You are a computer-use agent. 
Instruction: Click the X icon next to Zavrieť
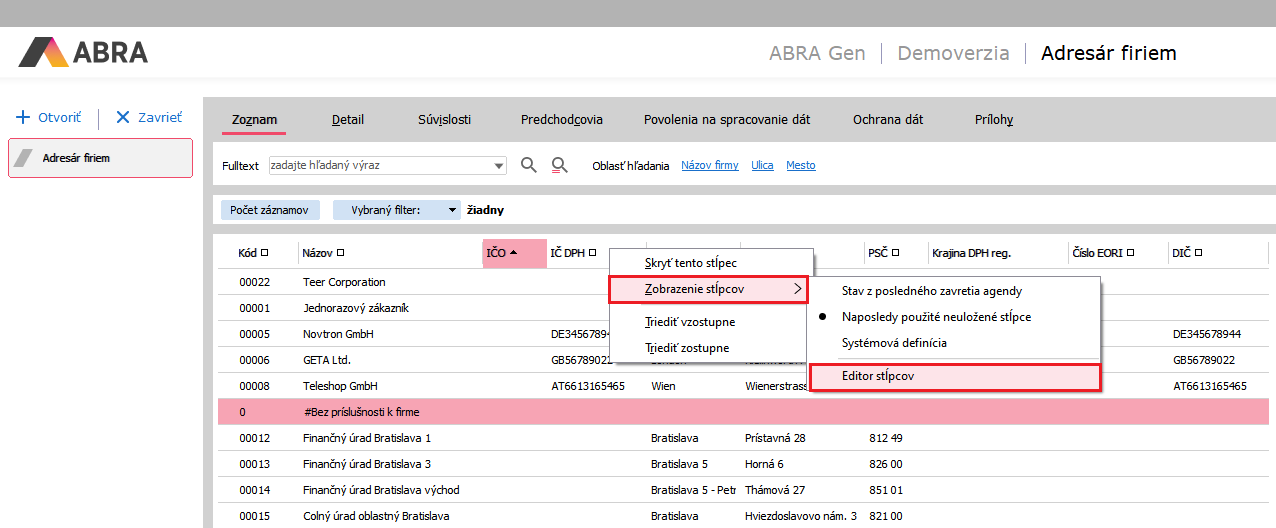click(x=123, y=117)
